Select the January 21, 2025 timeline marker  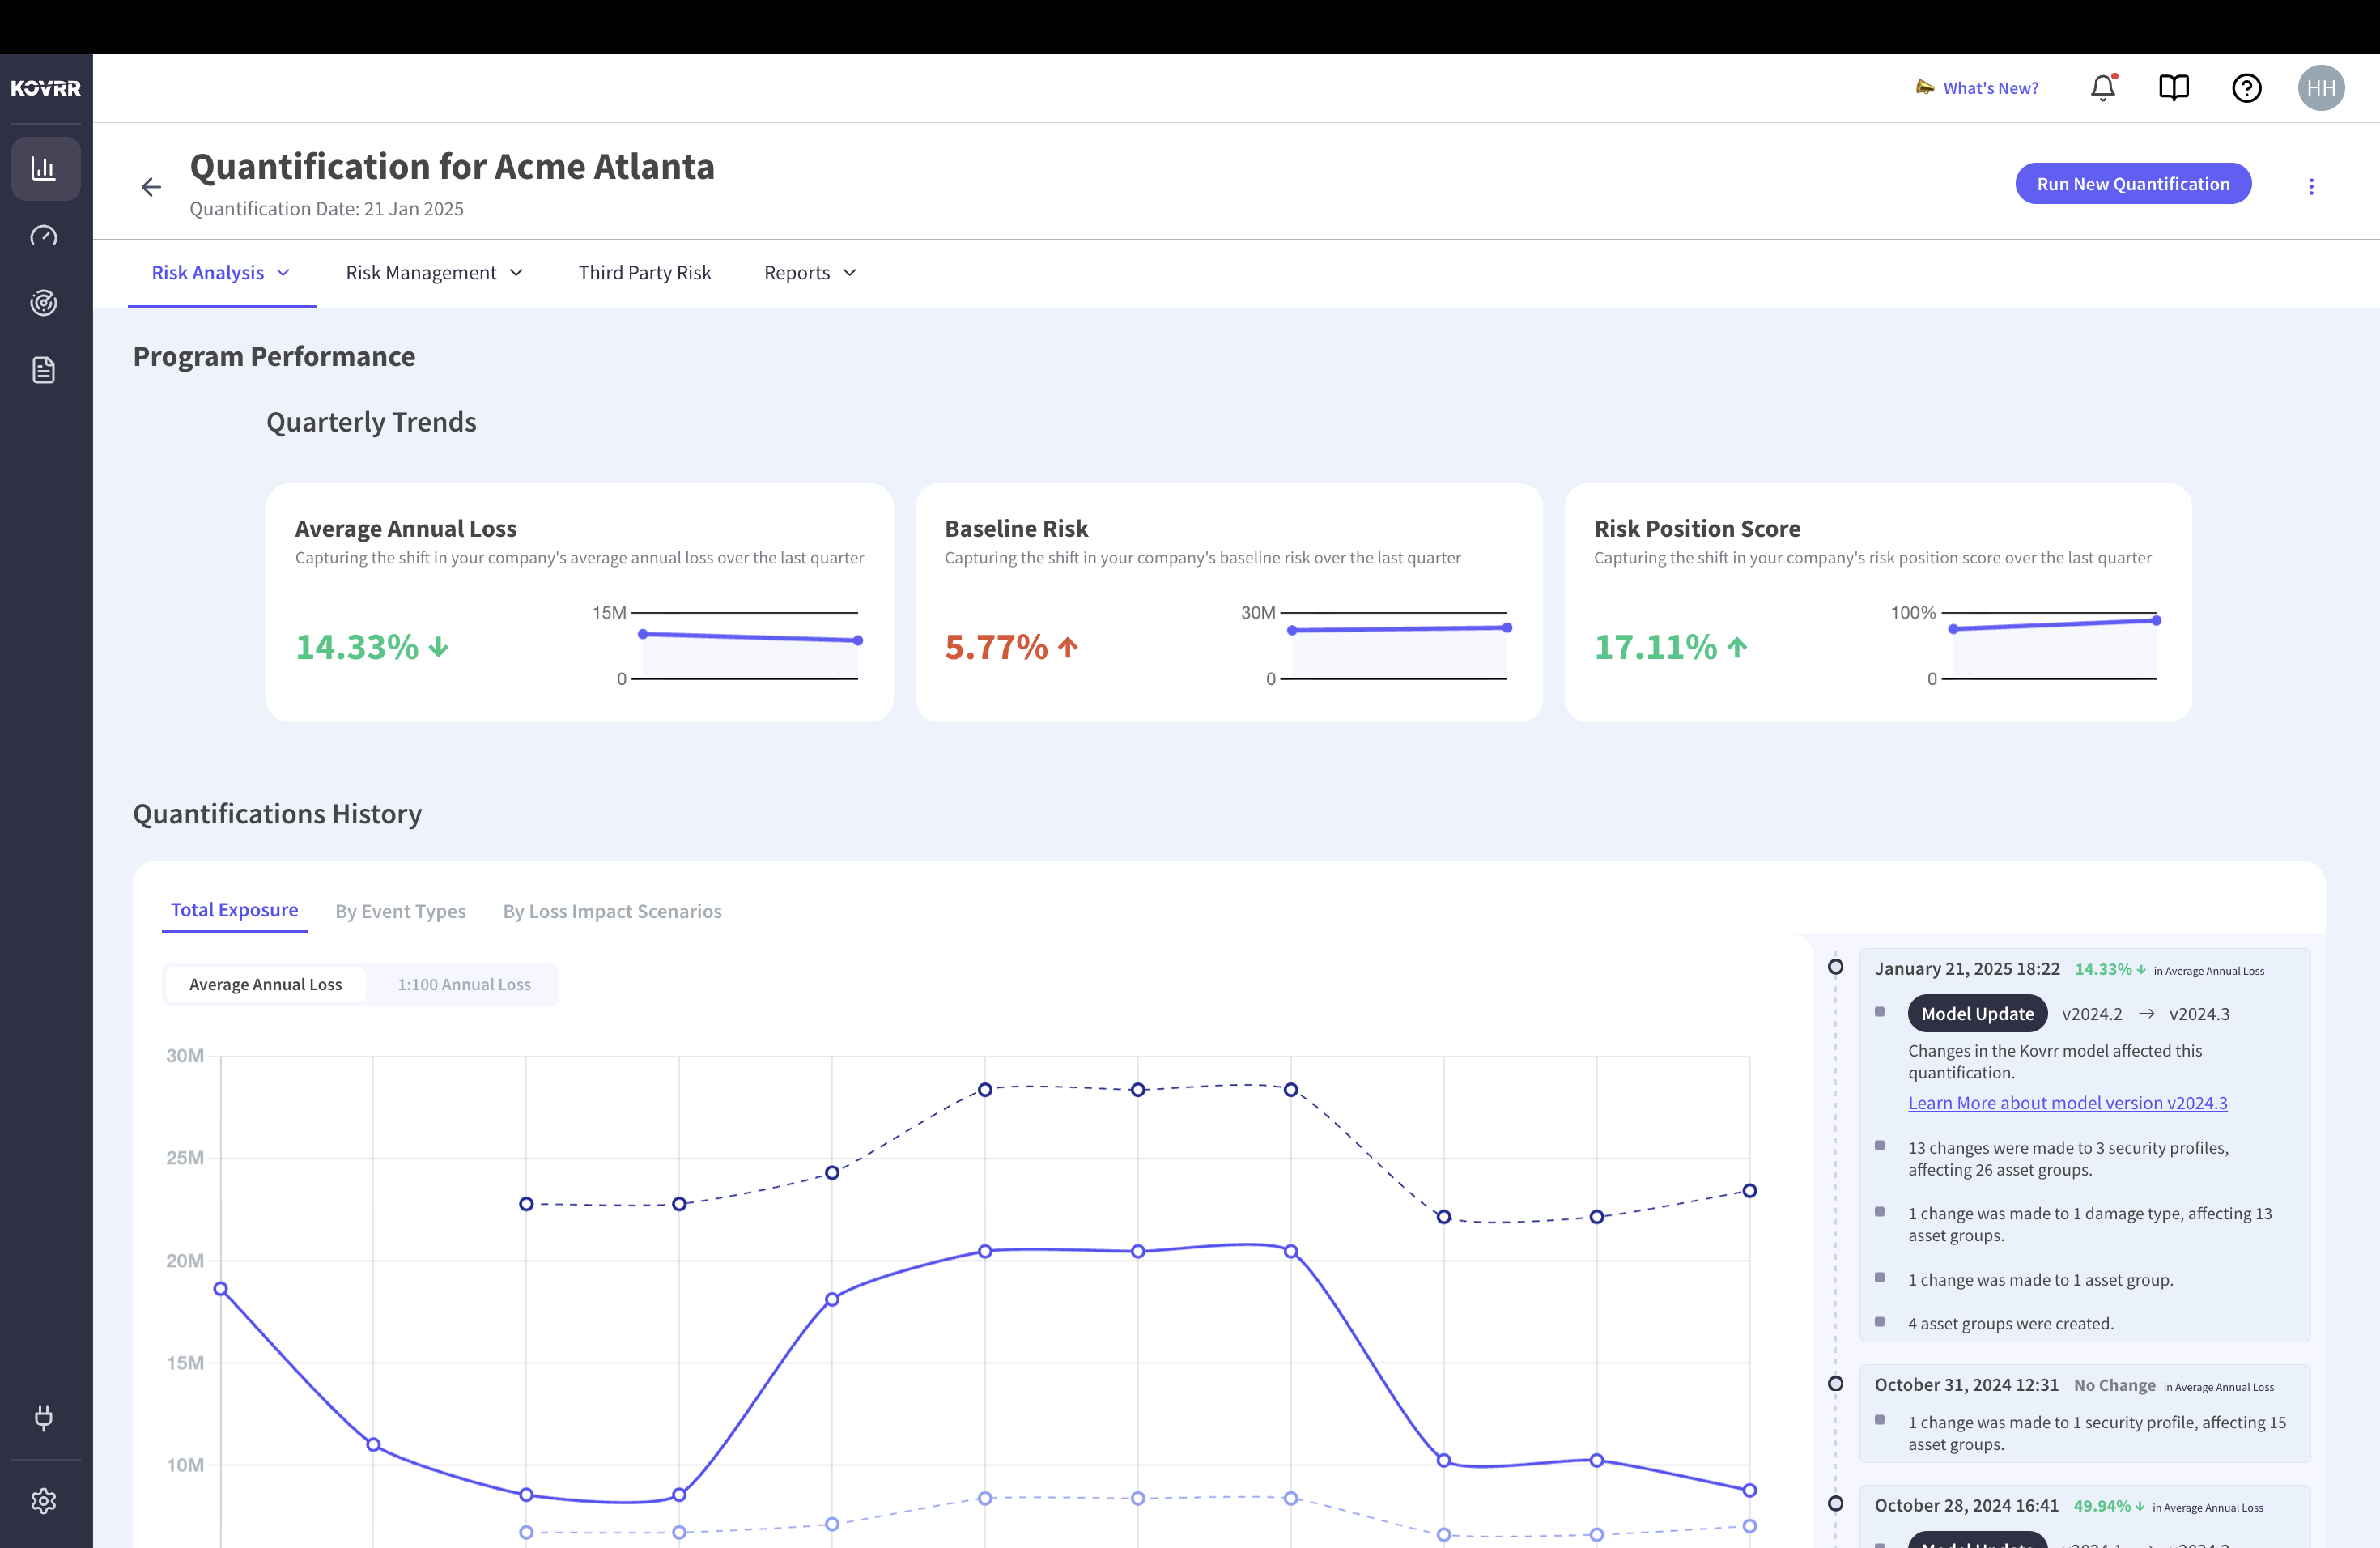pyautogui.click(x=1835, y=967)
